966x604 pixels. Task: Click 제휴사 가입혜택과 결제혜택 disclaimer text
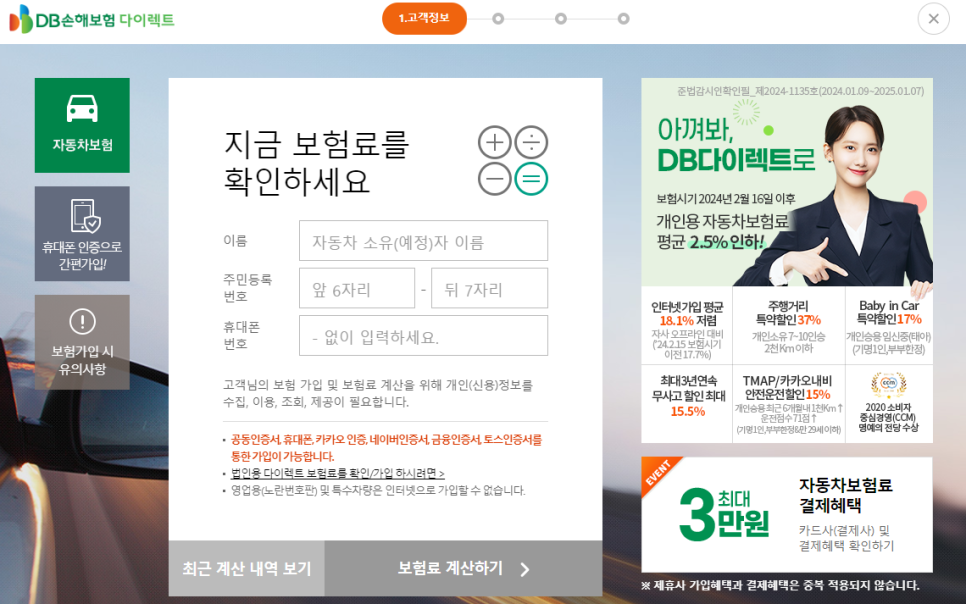tap(780, 585)
